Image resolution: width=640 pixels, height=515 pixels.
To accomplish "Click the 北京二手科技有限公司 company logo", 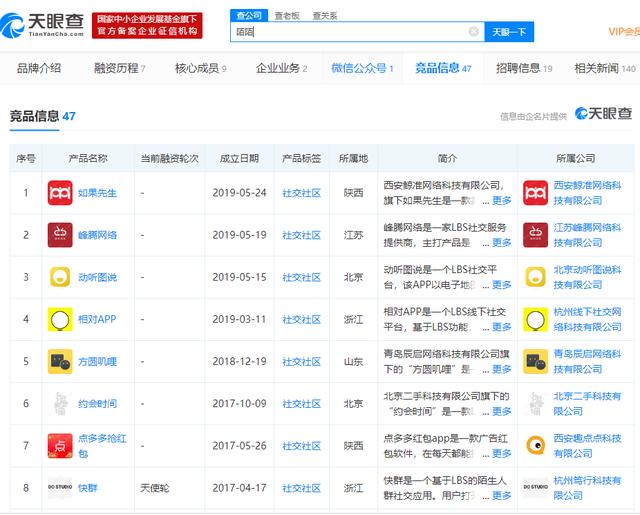I will tap(536, 404).
